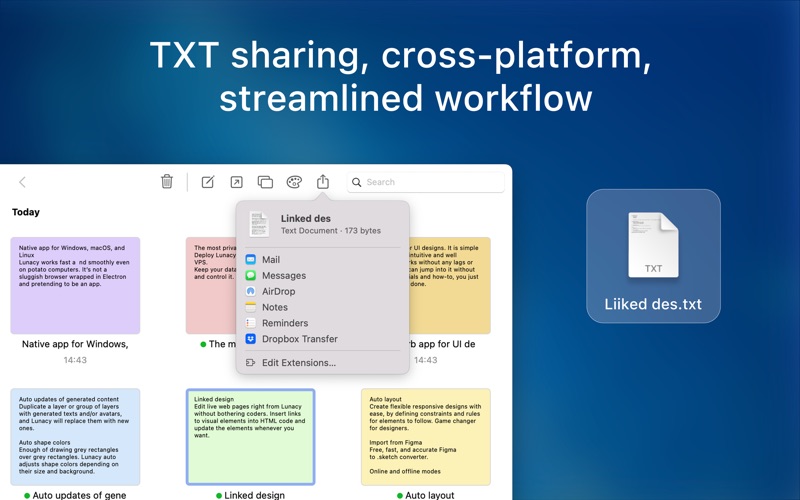Click the trash delete icon
The image size is (800, 500).
pos(167,181)
